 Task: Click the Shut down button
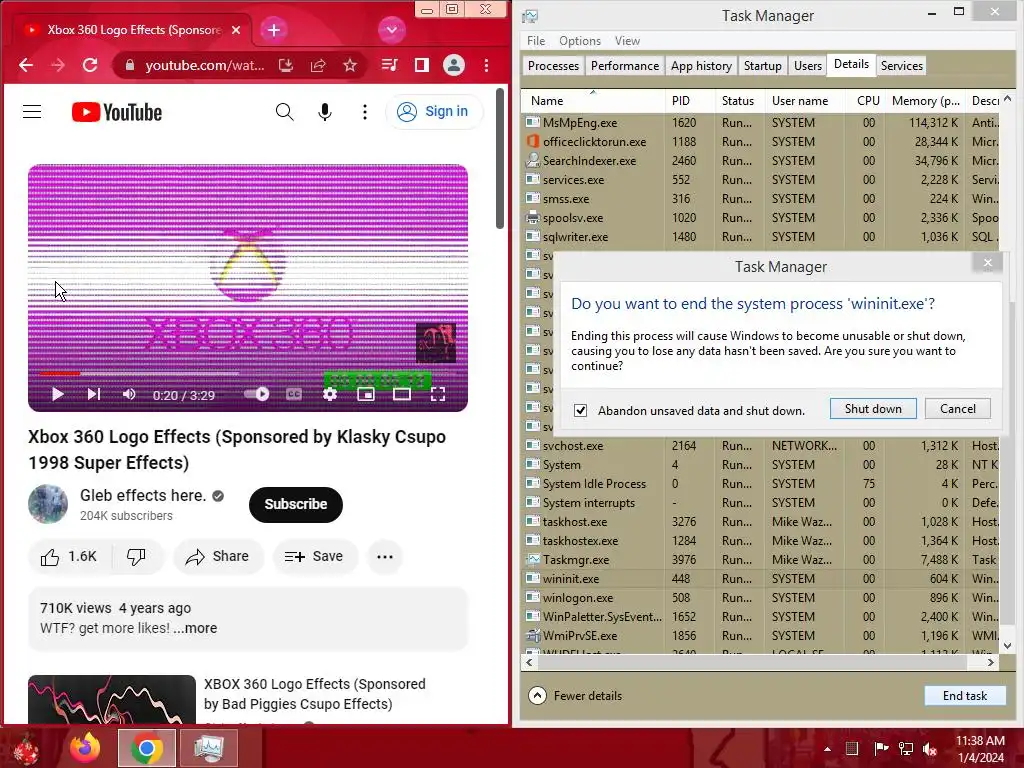(873, 409)
